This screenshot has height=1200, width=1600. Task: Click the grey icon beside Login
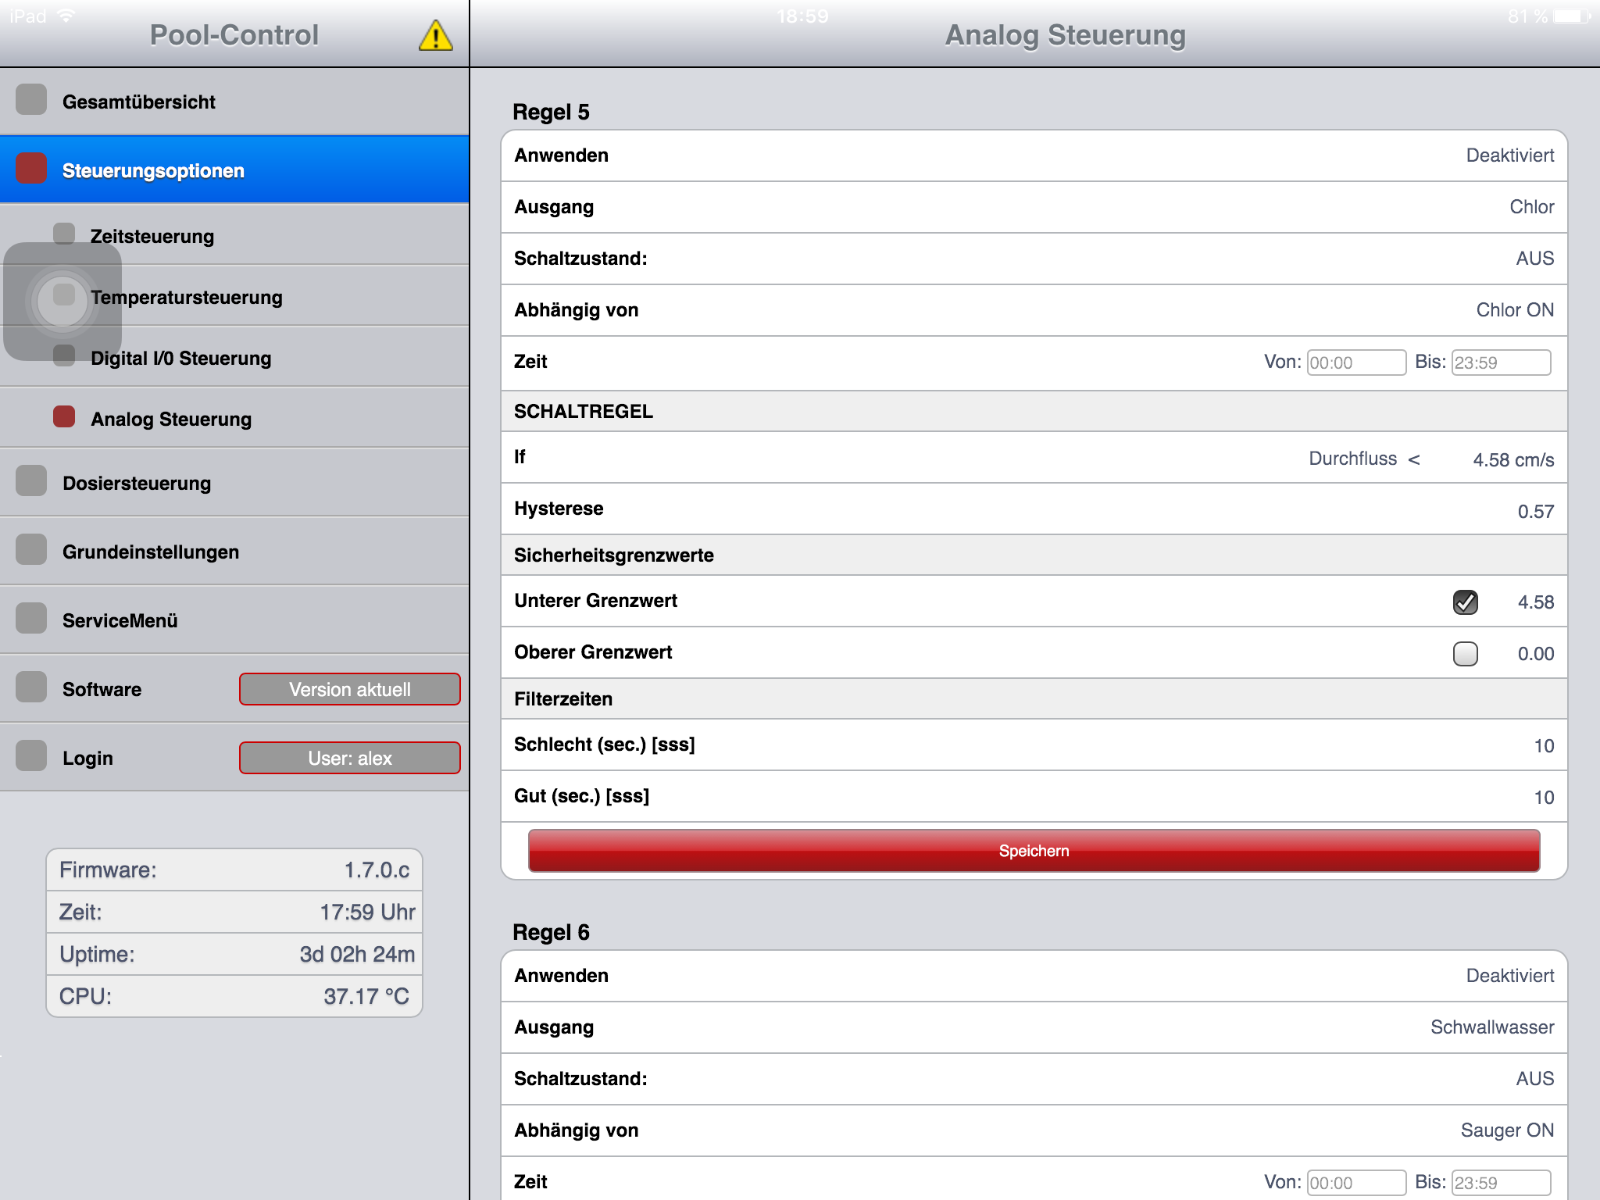point(31,756)
